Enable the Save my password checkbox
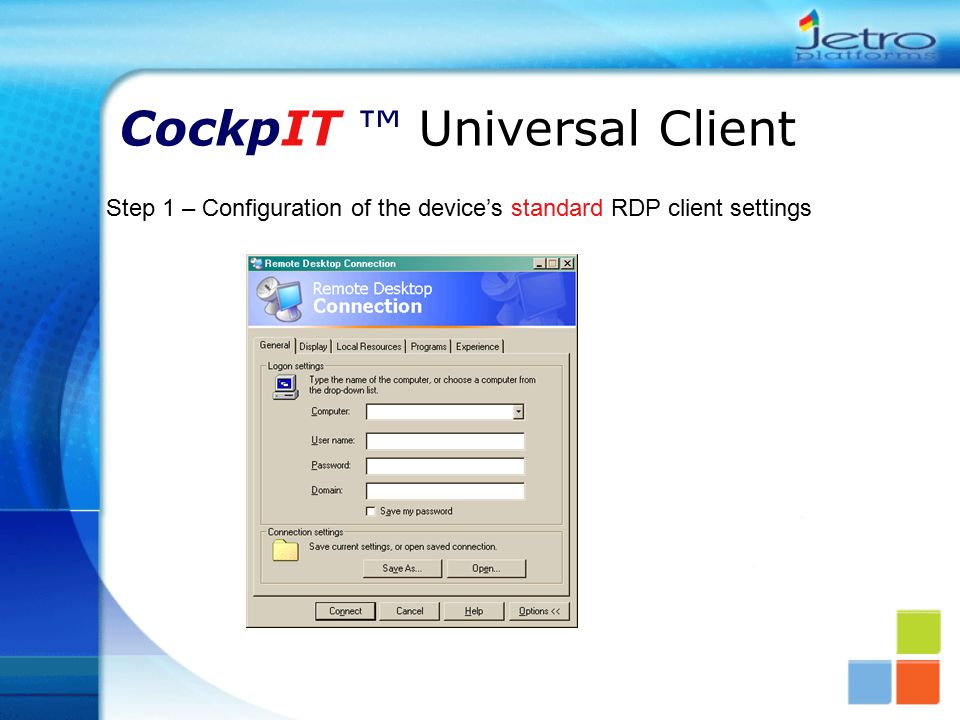The height and width of the screenshot is (720, 960). (x=370, y=511)
